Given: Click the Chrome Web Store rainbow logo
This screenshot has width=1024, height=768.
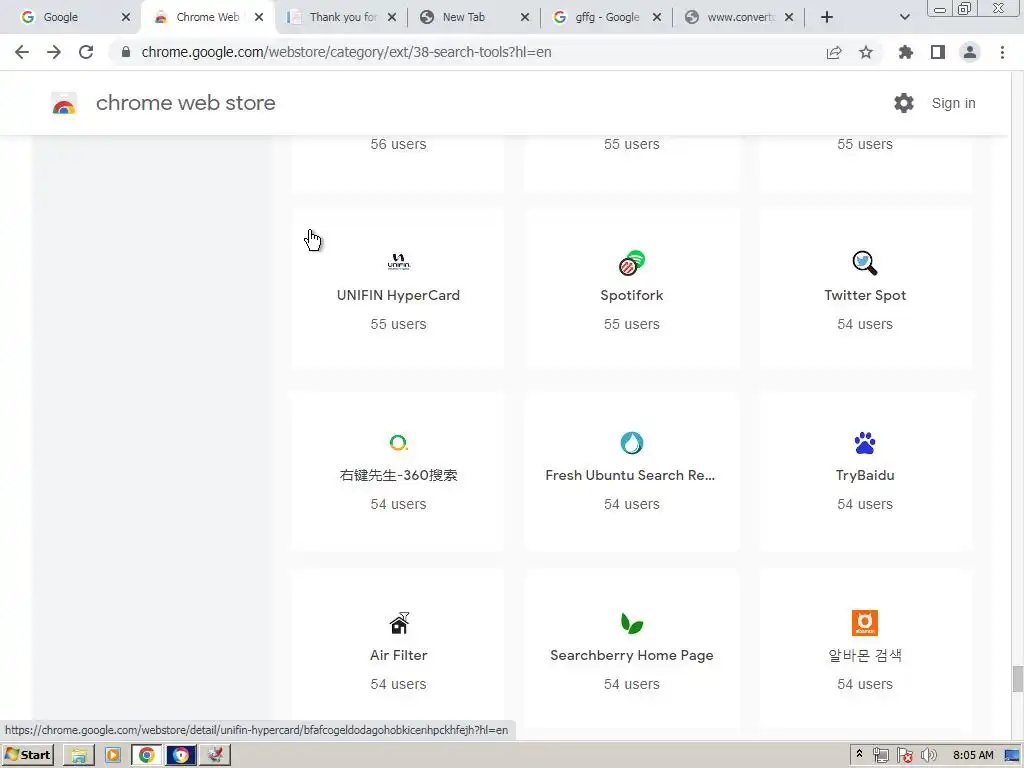Looking at the screenshot, I should (64, 103).
